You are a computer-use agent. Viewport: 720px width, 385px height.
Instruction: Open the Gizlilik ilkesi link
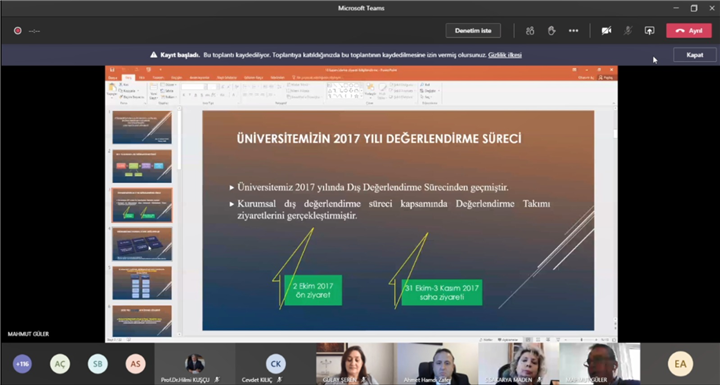tap(505, 55)
